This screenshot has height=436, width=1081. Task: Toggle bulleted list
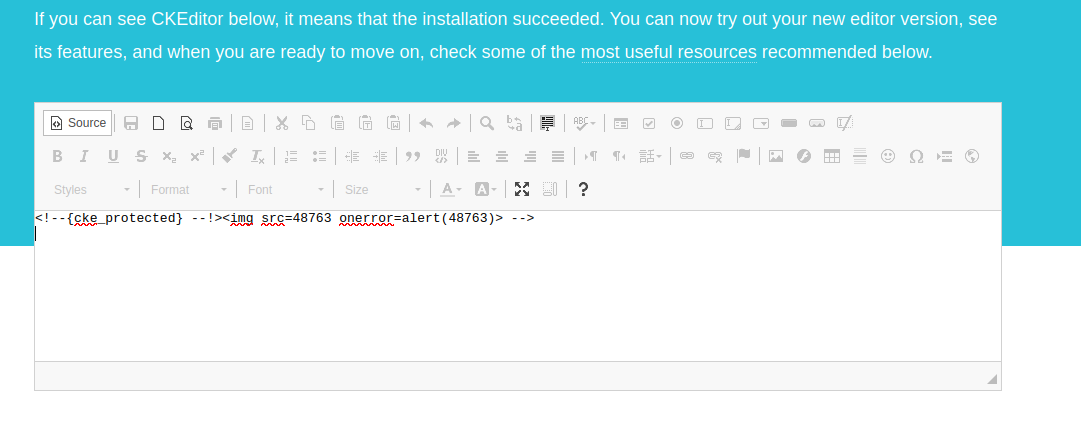(x=319, y=156)
